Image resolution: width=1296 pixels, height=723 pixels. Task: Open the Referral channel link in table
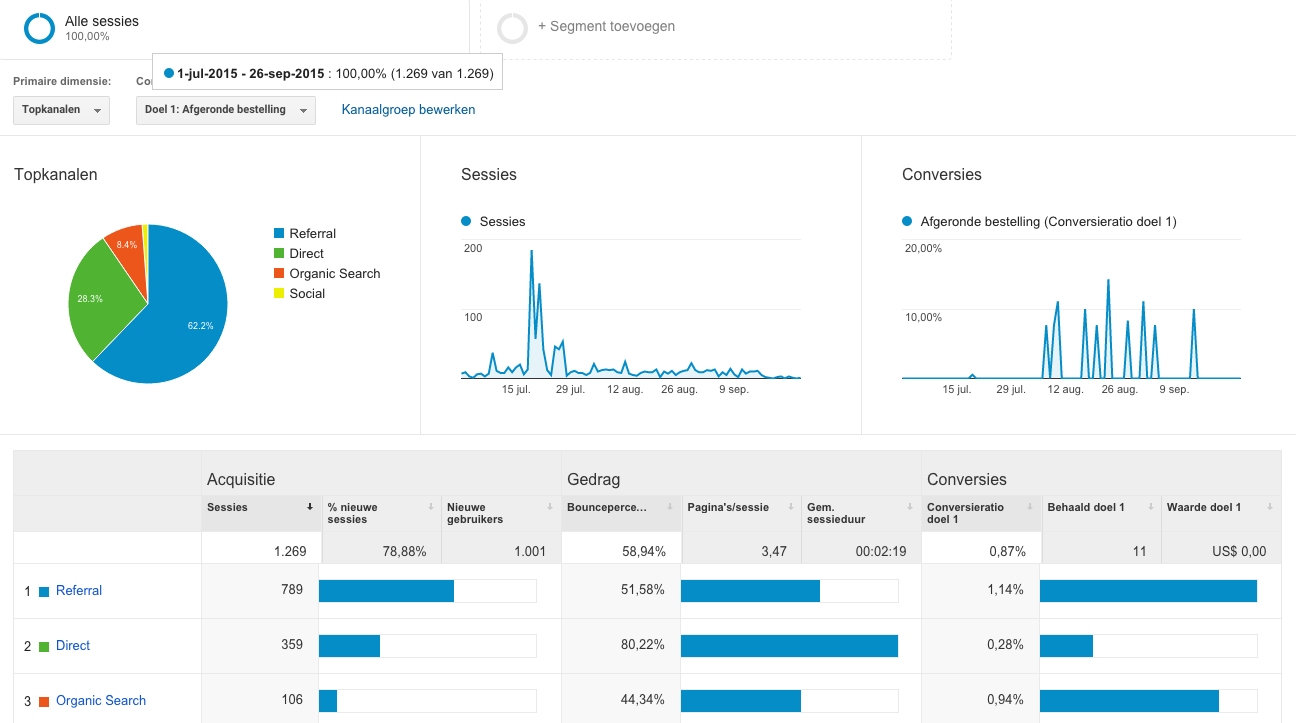(79, 591)
